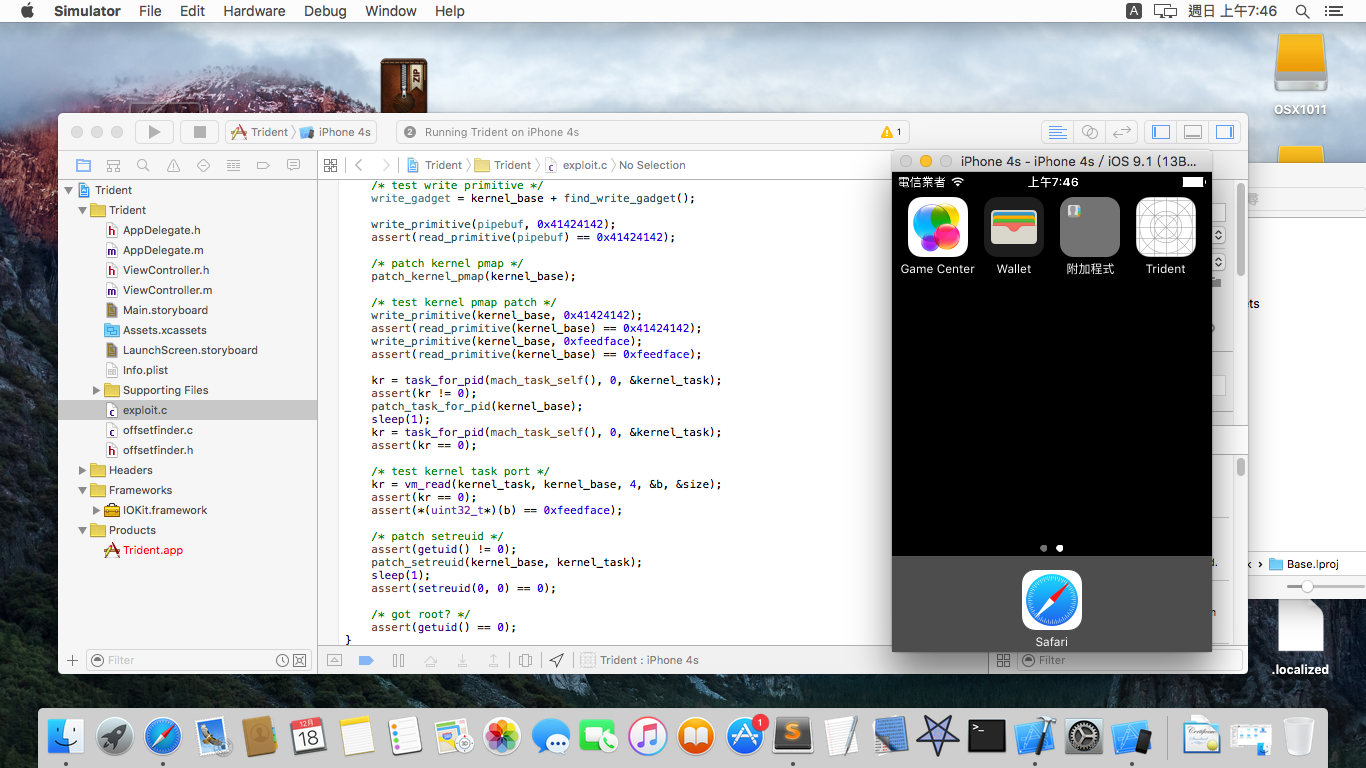This screenshot has height=768, width=1366.
Task: Open the Report navigator
Action: coord(294,165)
